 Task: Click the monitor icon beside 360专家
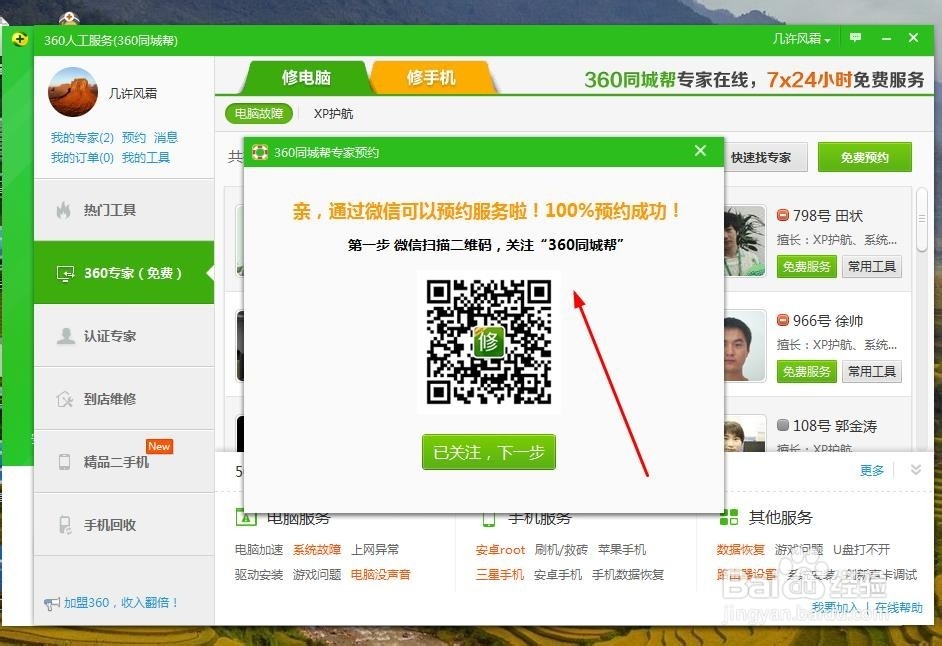point(65,274)
